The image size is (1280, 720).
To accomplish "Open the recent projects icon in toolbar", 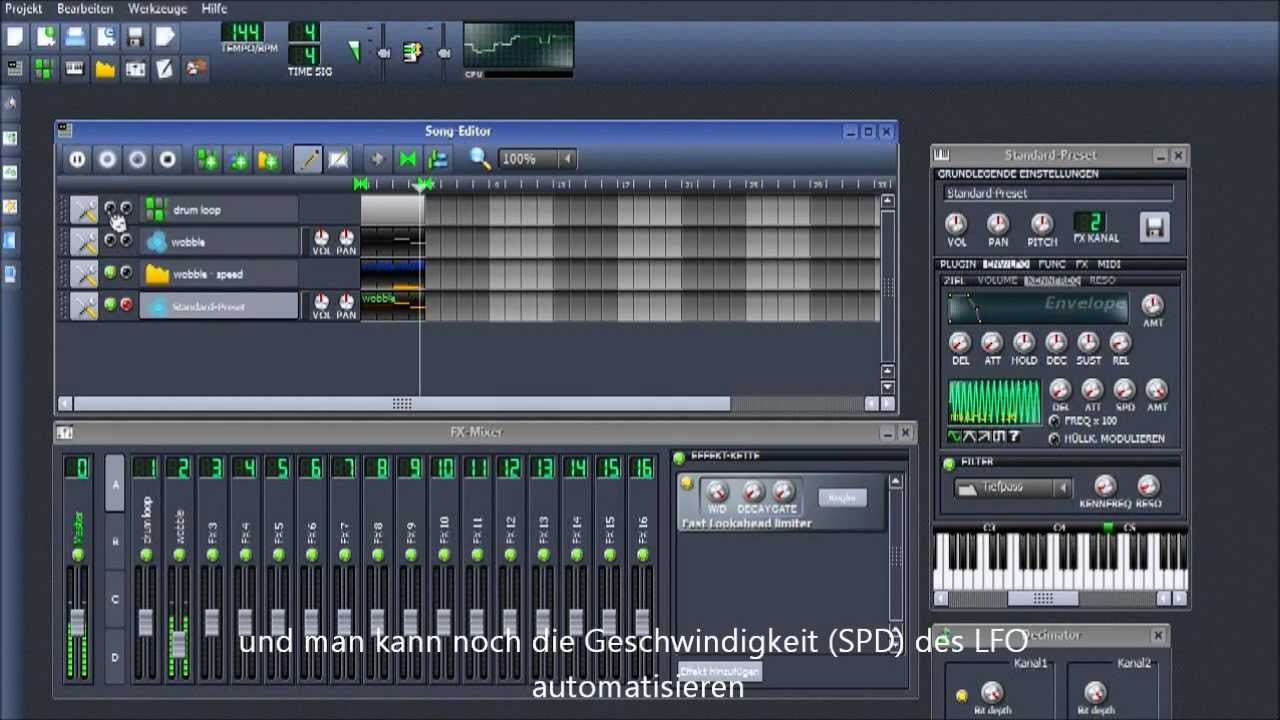I will 105,38.
